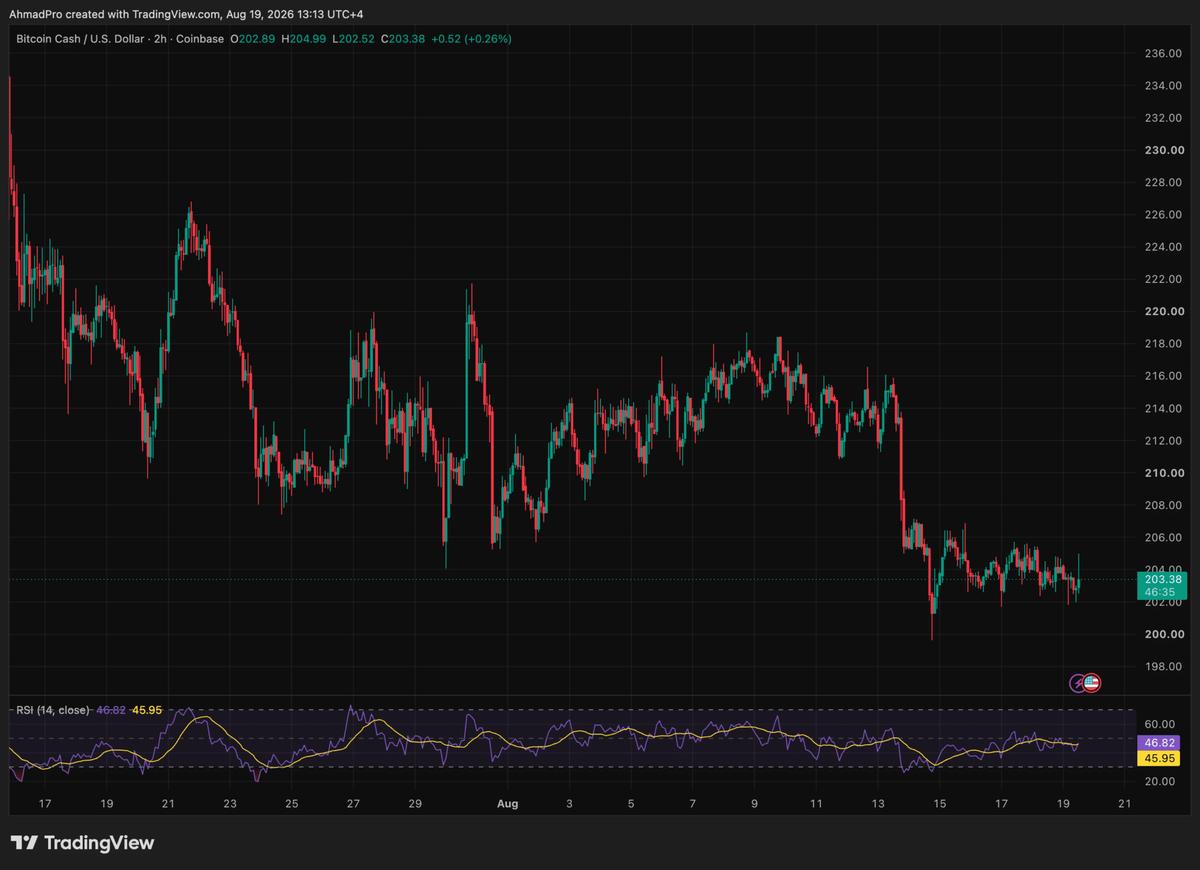This screenshot has width=1200, height=870.
Task: Click the 220.00 price scale label
Action: pyautogui.click(x=1163, y=311)
